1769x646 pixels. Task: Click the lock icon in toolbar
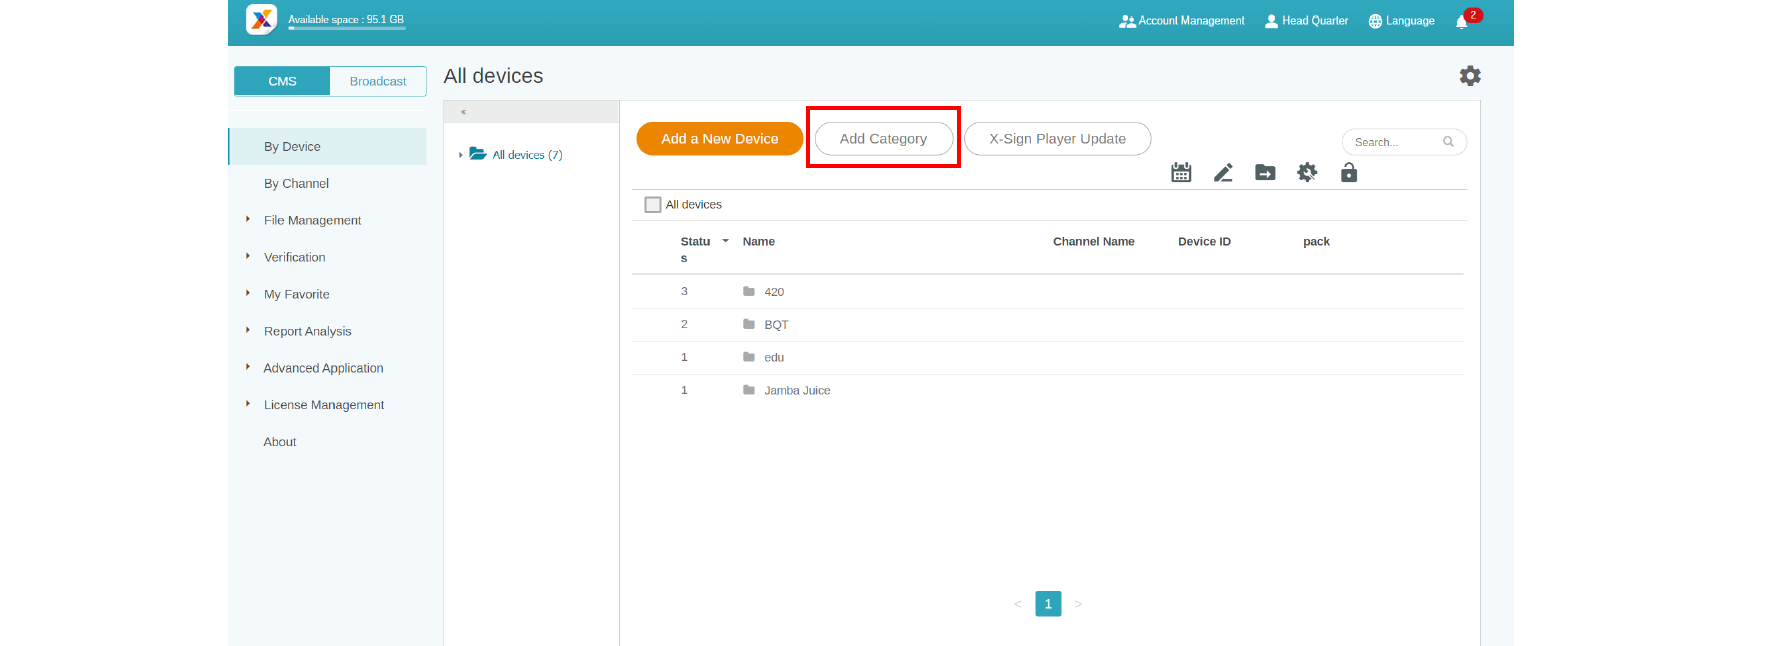point(1349,173)
